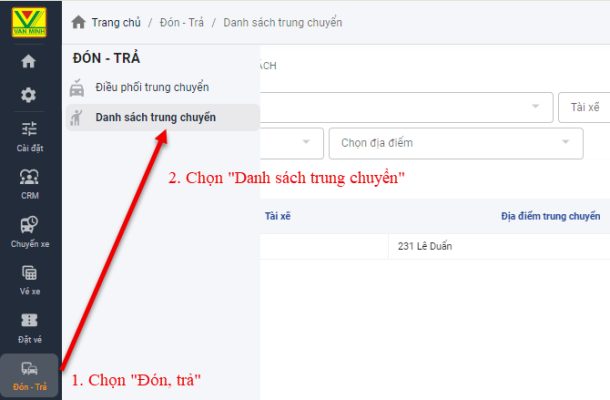Open the CRM module
The width and height of the screenshot is (610, 400).
coord(29,183)
